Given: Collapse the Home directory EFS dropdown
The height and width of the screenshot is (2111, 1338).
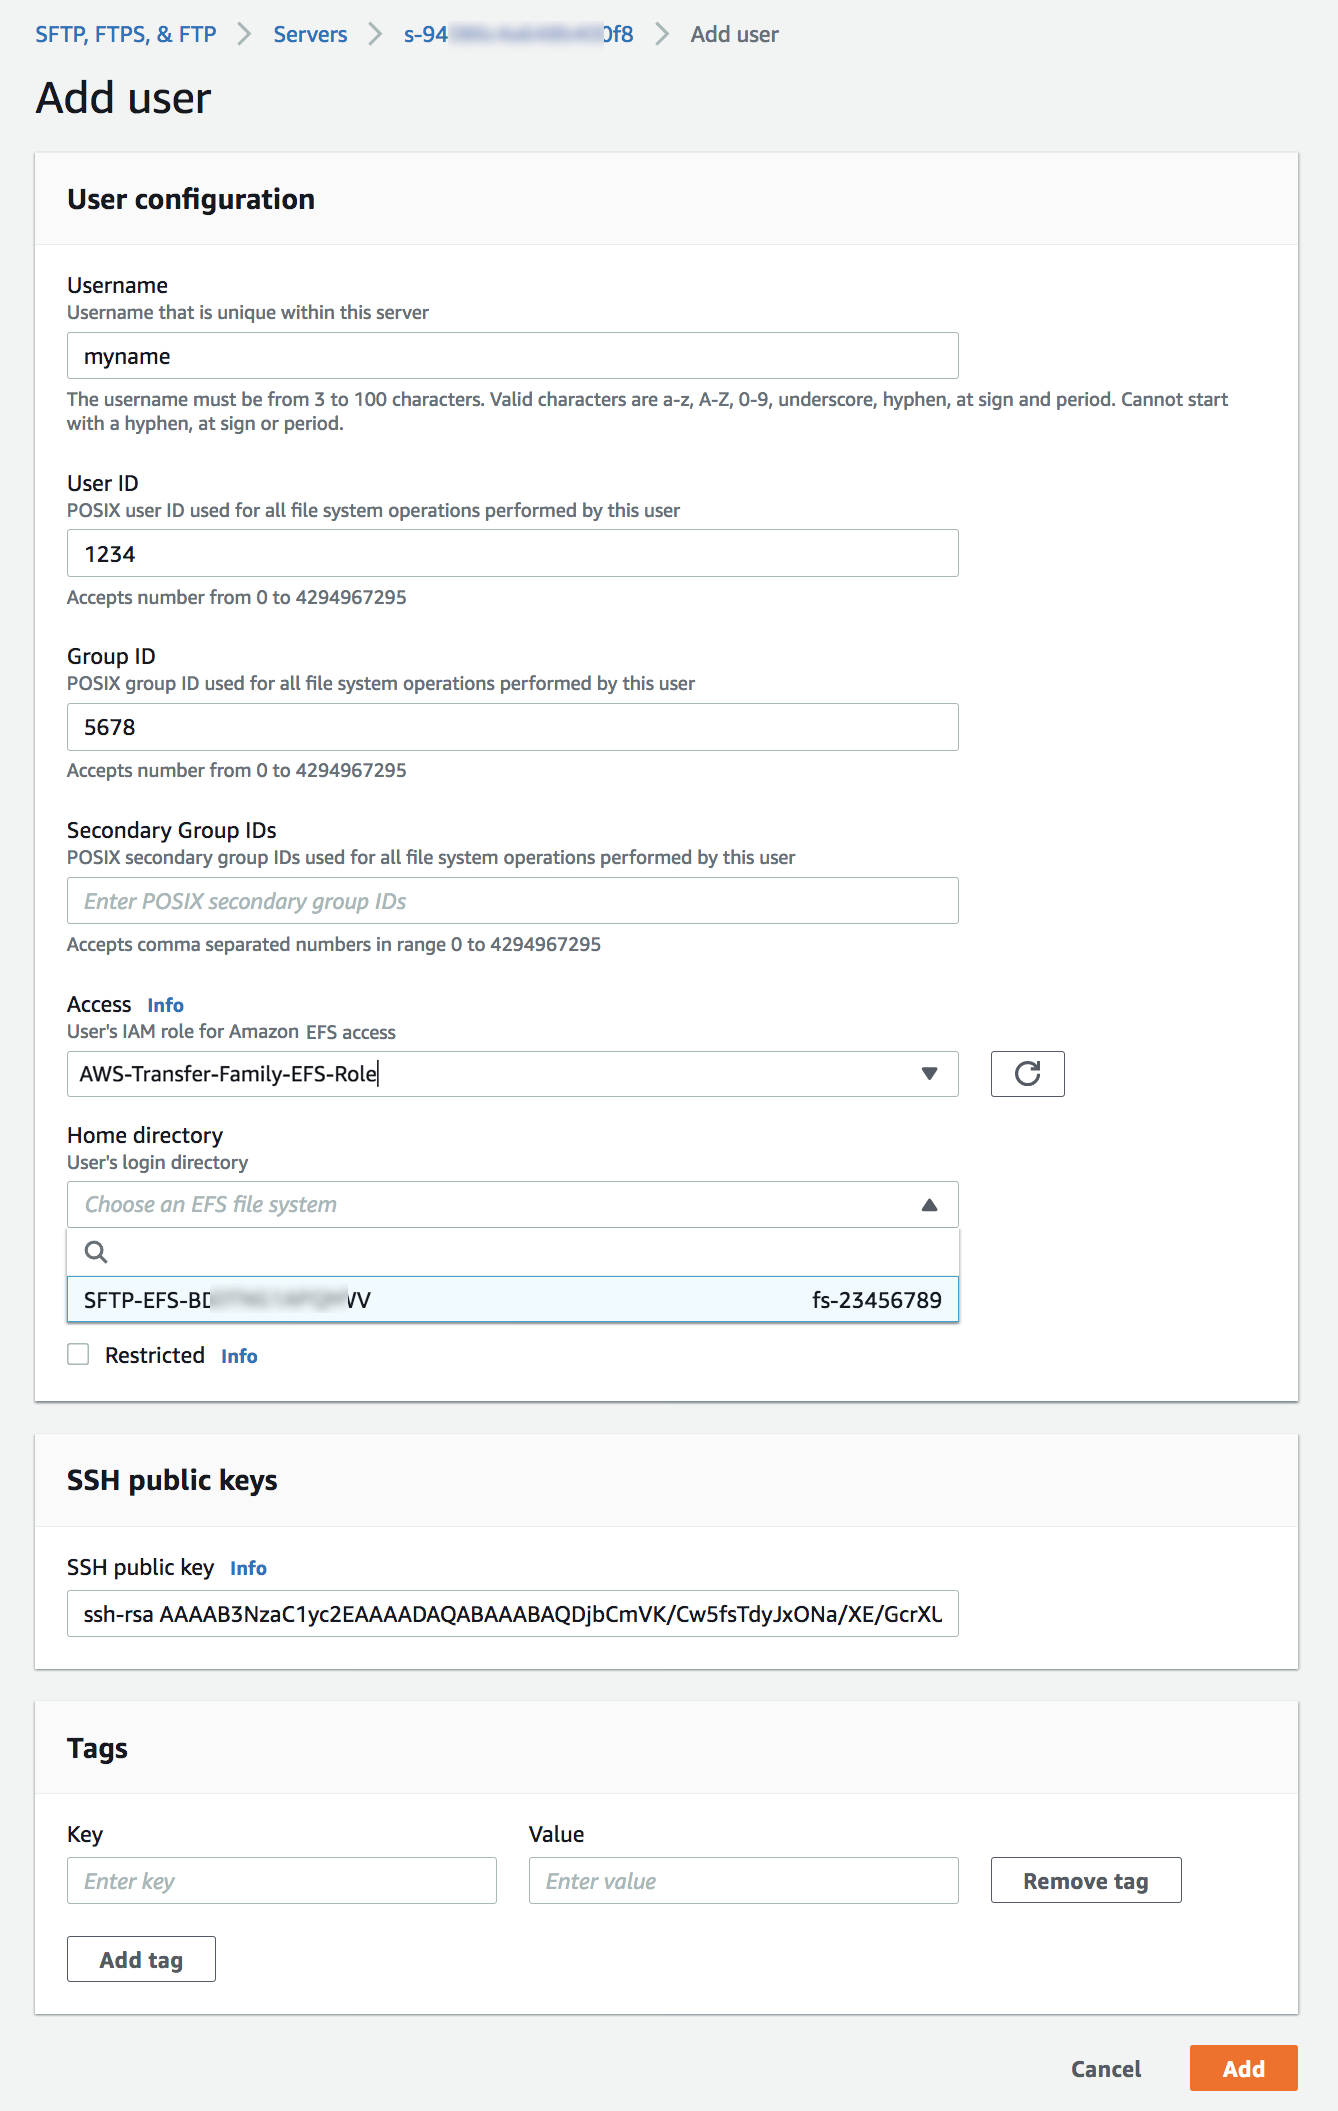Looking at the screenshot, I should coord(929,1205).
